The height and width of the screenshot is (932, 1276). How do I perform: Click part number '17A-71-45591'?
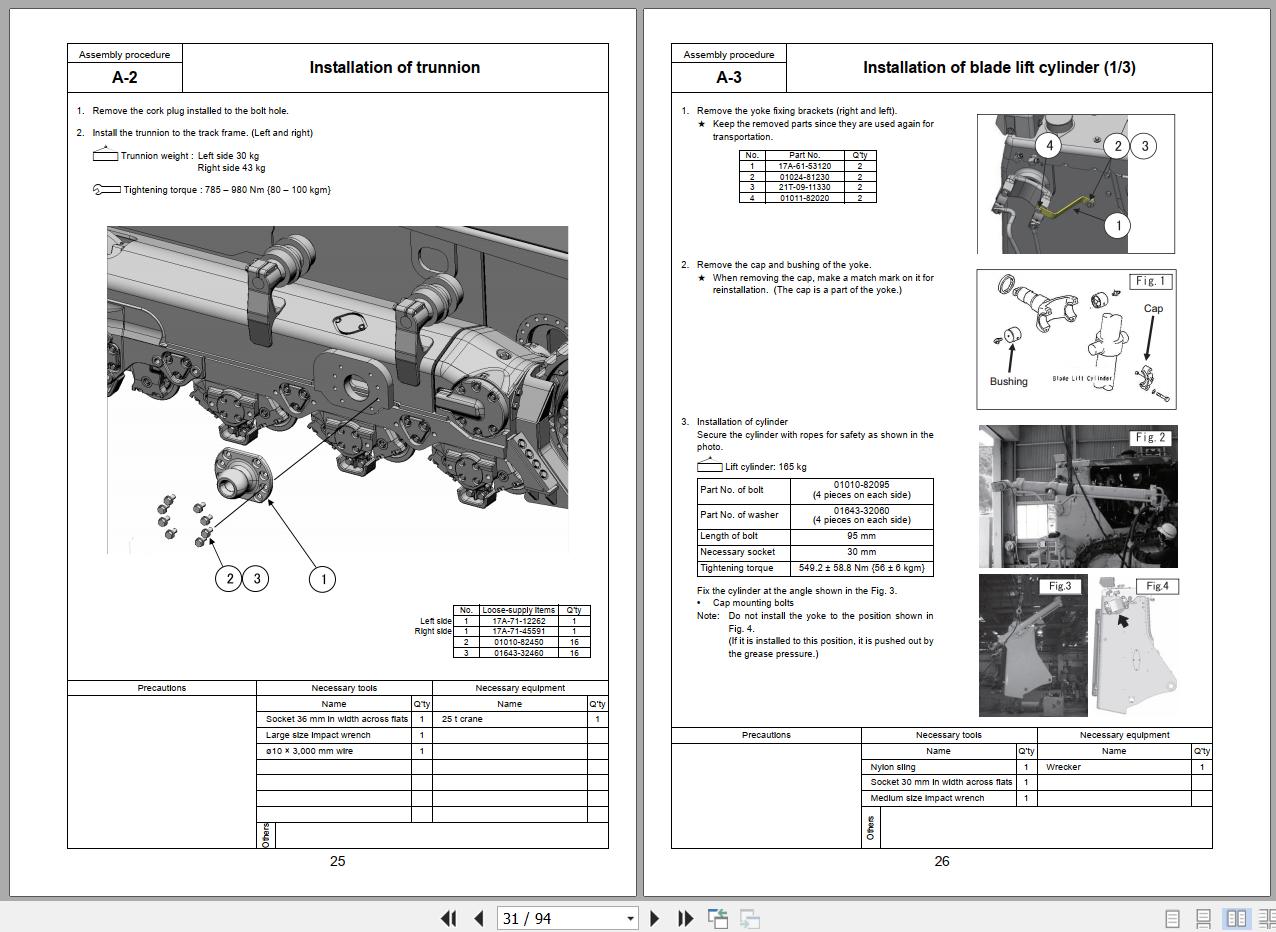tap(518, 631)
